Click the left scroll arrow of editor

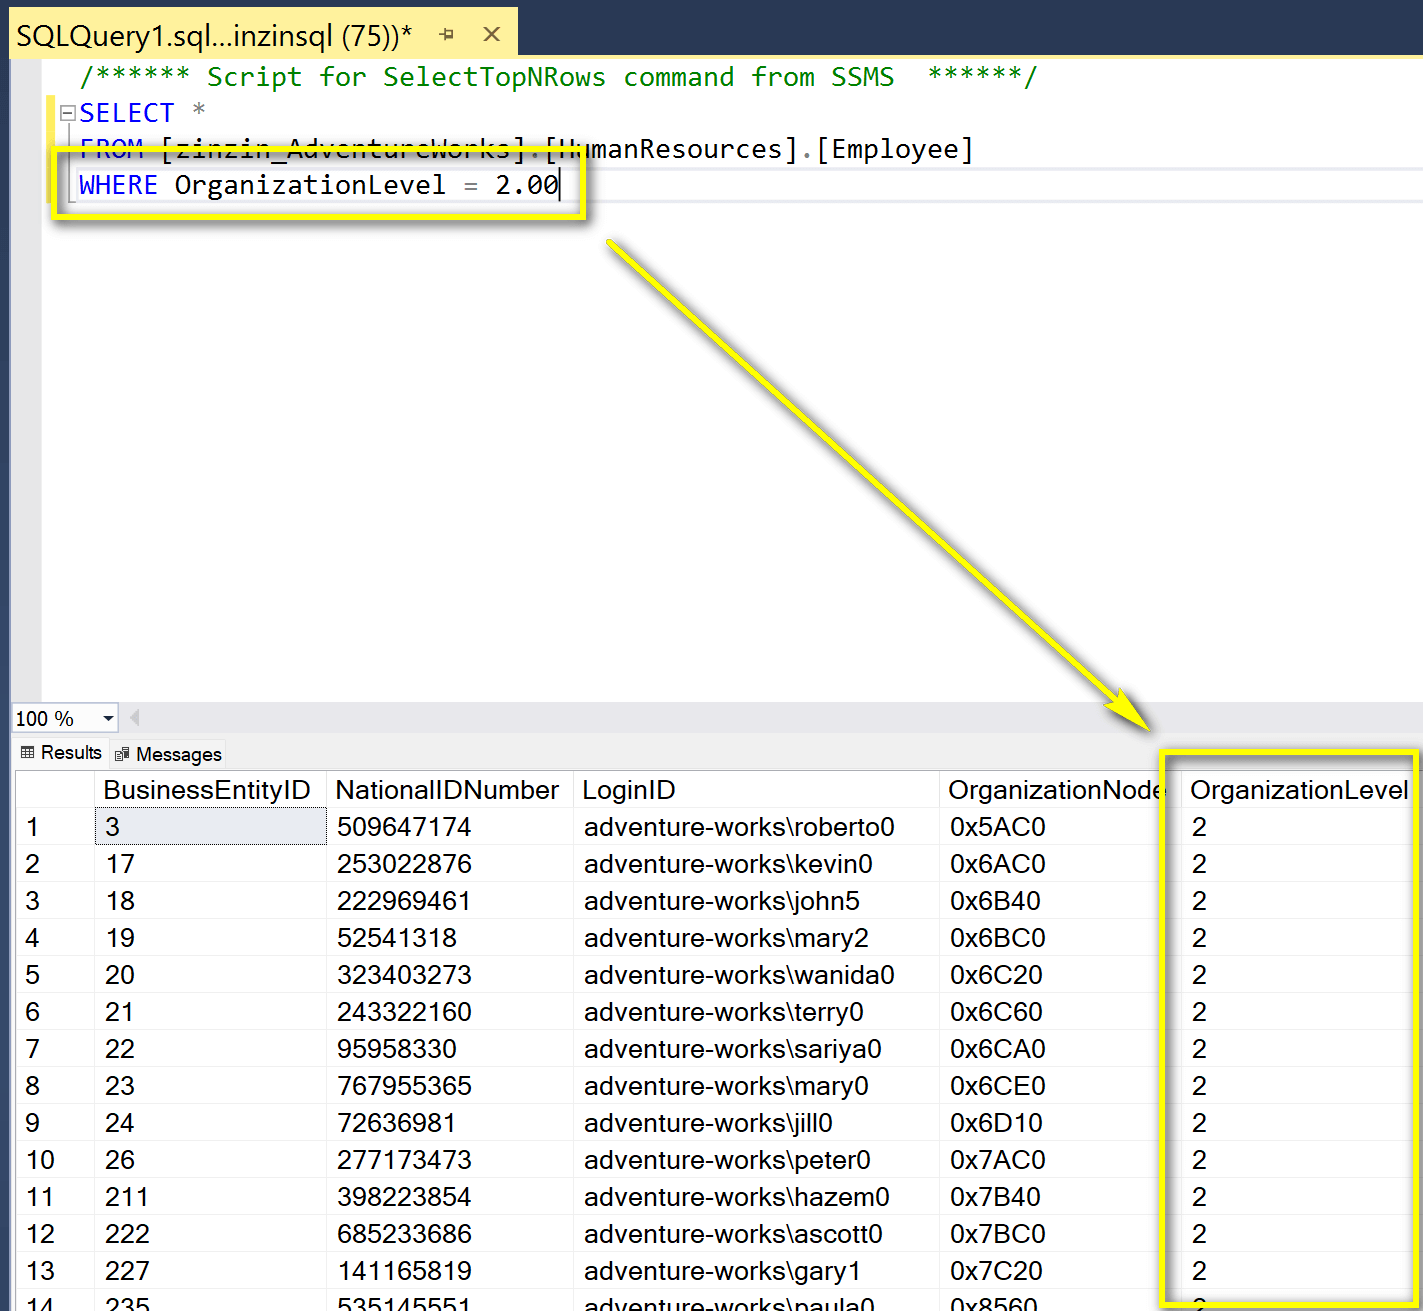134,717
